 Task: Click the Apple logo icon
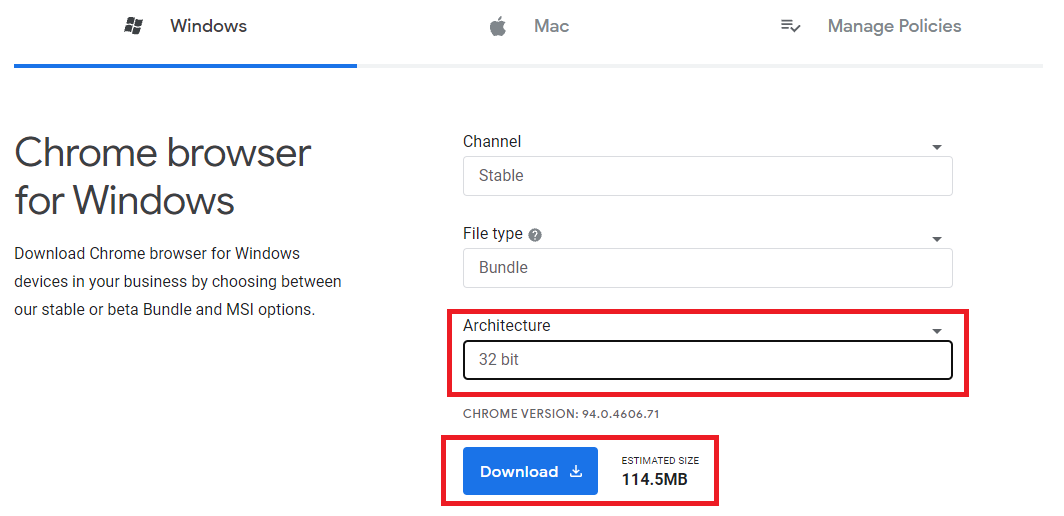(x=498, y=27)
